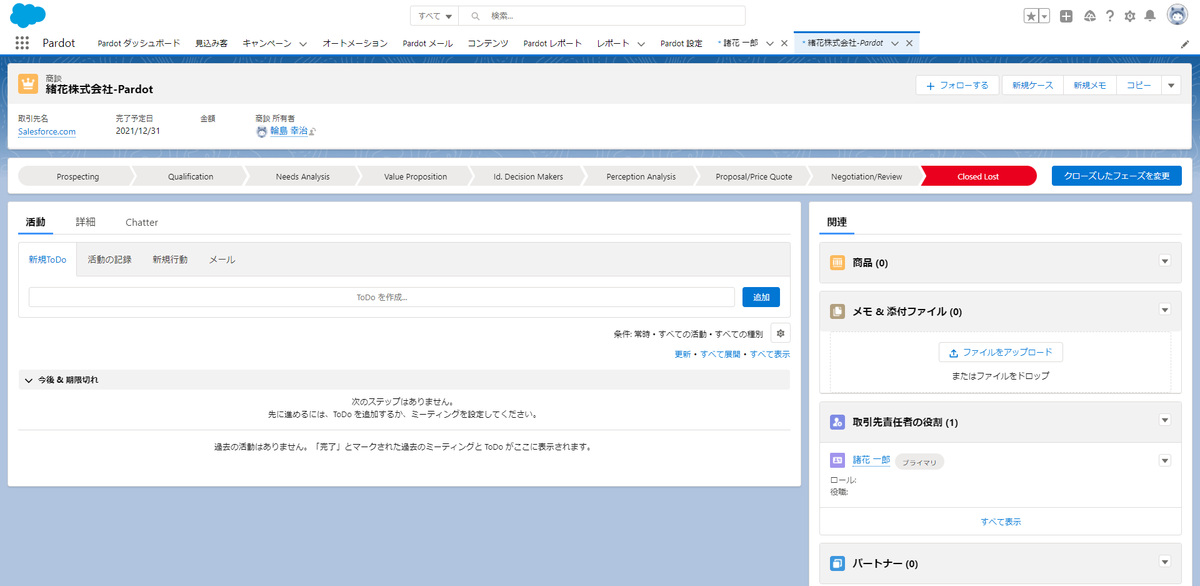Image resolution: width=1200 pixels, height=586 pixels.
Task: Open the App Launcher grid icon
Action: tap(22, 43)
